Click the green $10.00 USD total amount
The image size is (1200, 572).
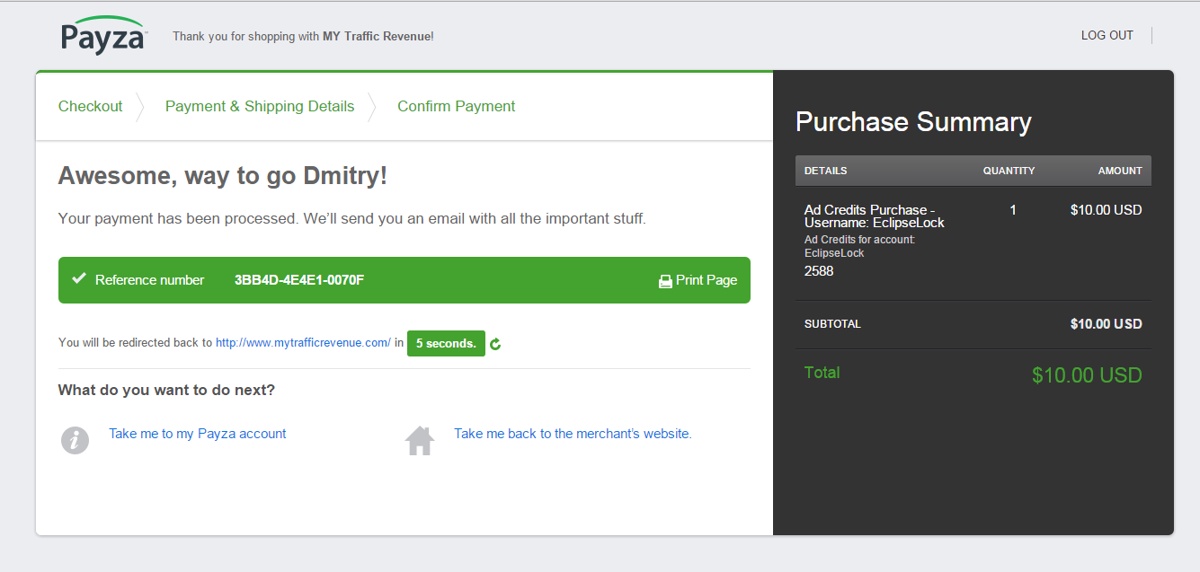point(1087,376)
